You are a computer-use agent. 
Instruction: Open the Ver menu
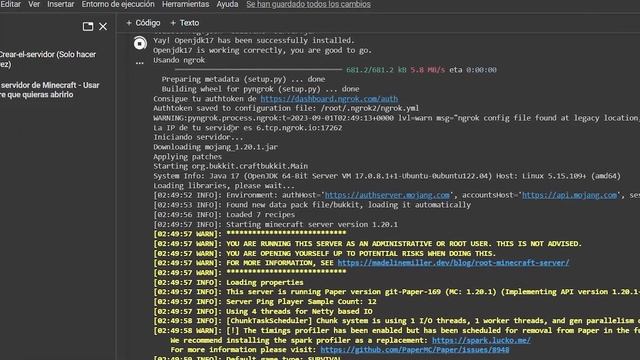[x=34, y=4]
